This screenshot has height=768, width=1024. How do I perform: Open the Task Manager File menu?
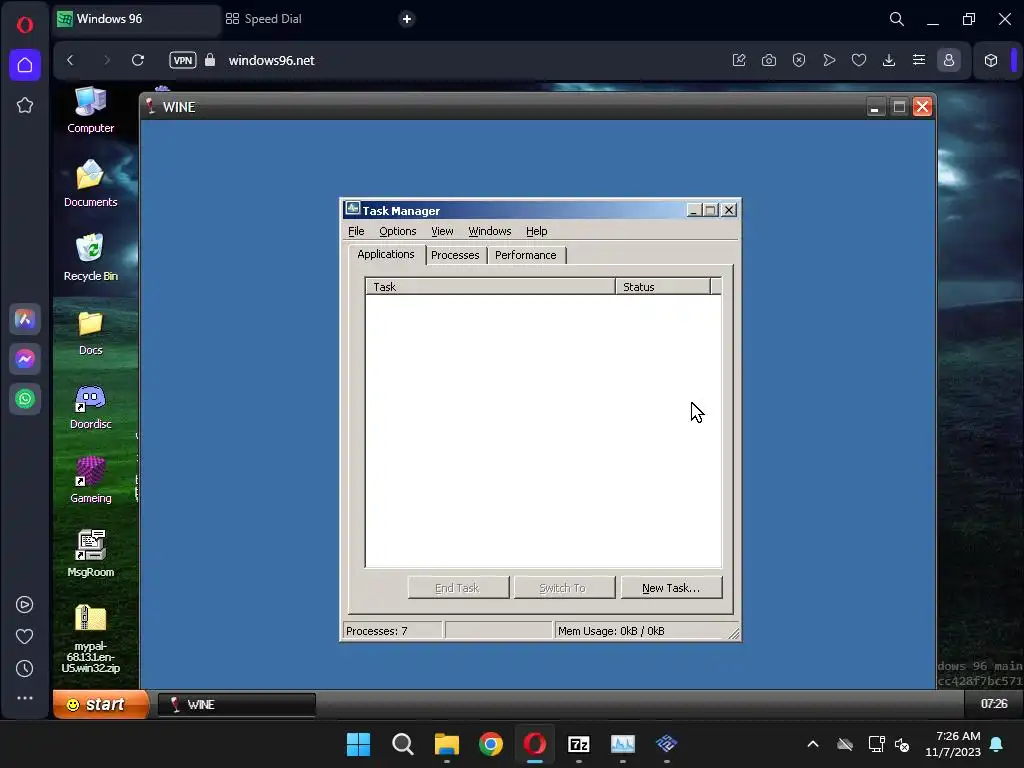click(x=356, y=231)
